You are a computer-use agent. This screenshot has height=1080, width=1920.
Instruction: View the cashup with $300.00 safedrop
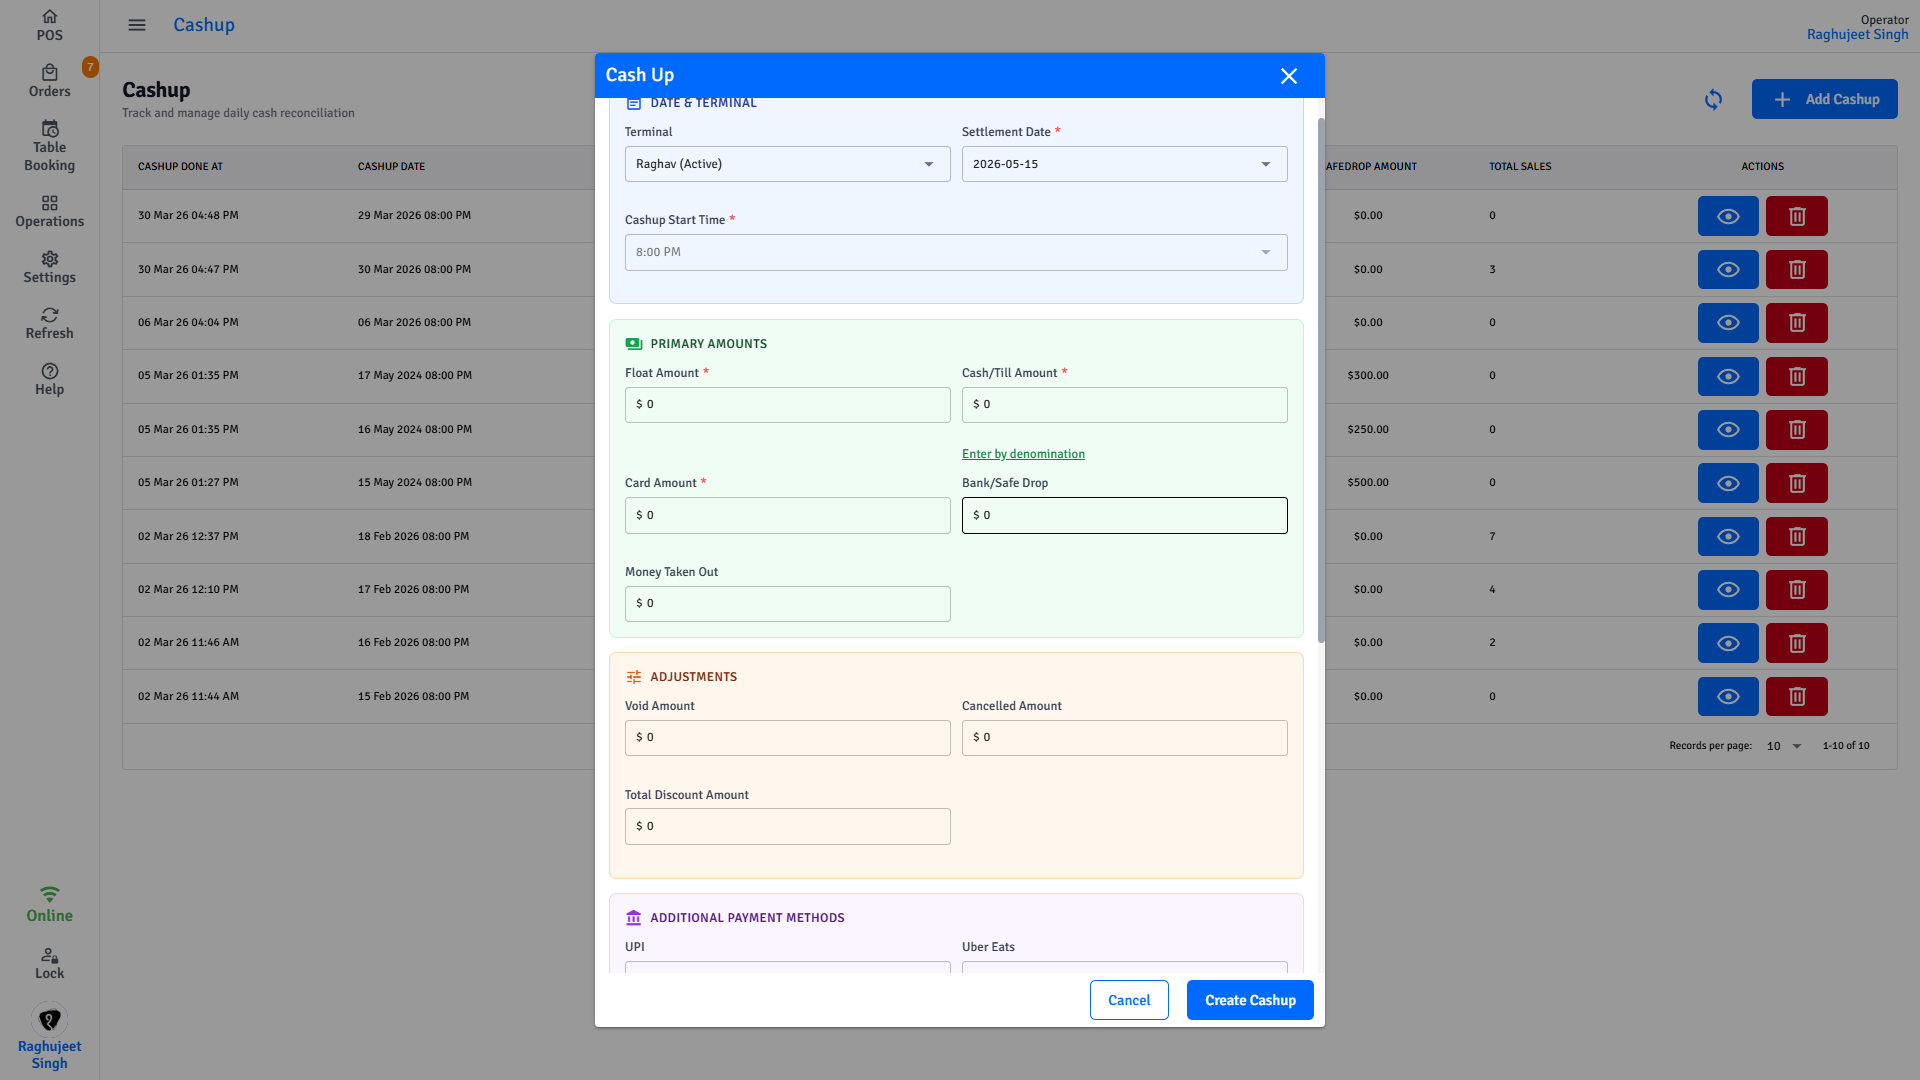point(1728,376)
